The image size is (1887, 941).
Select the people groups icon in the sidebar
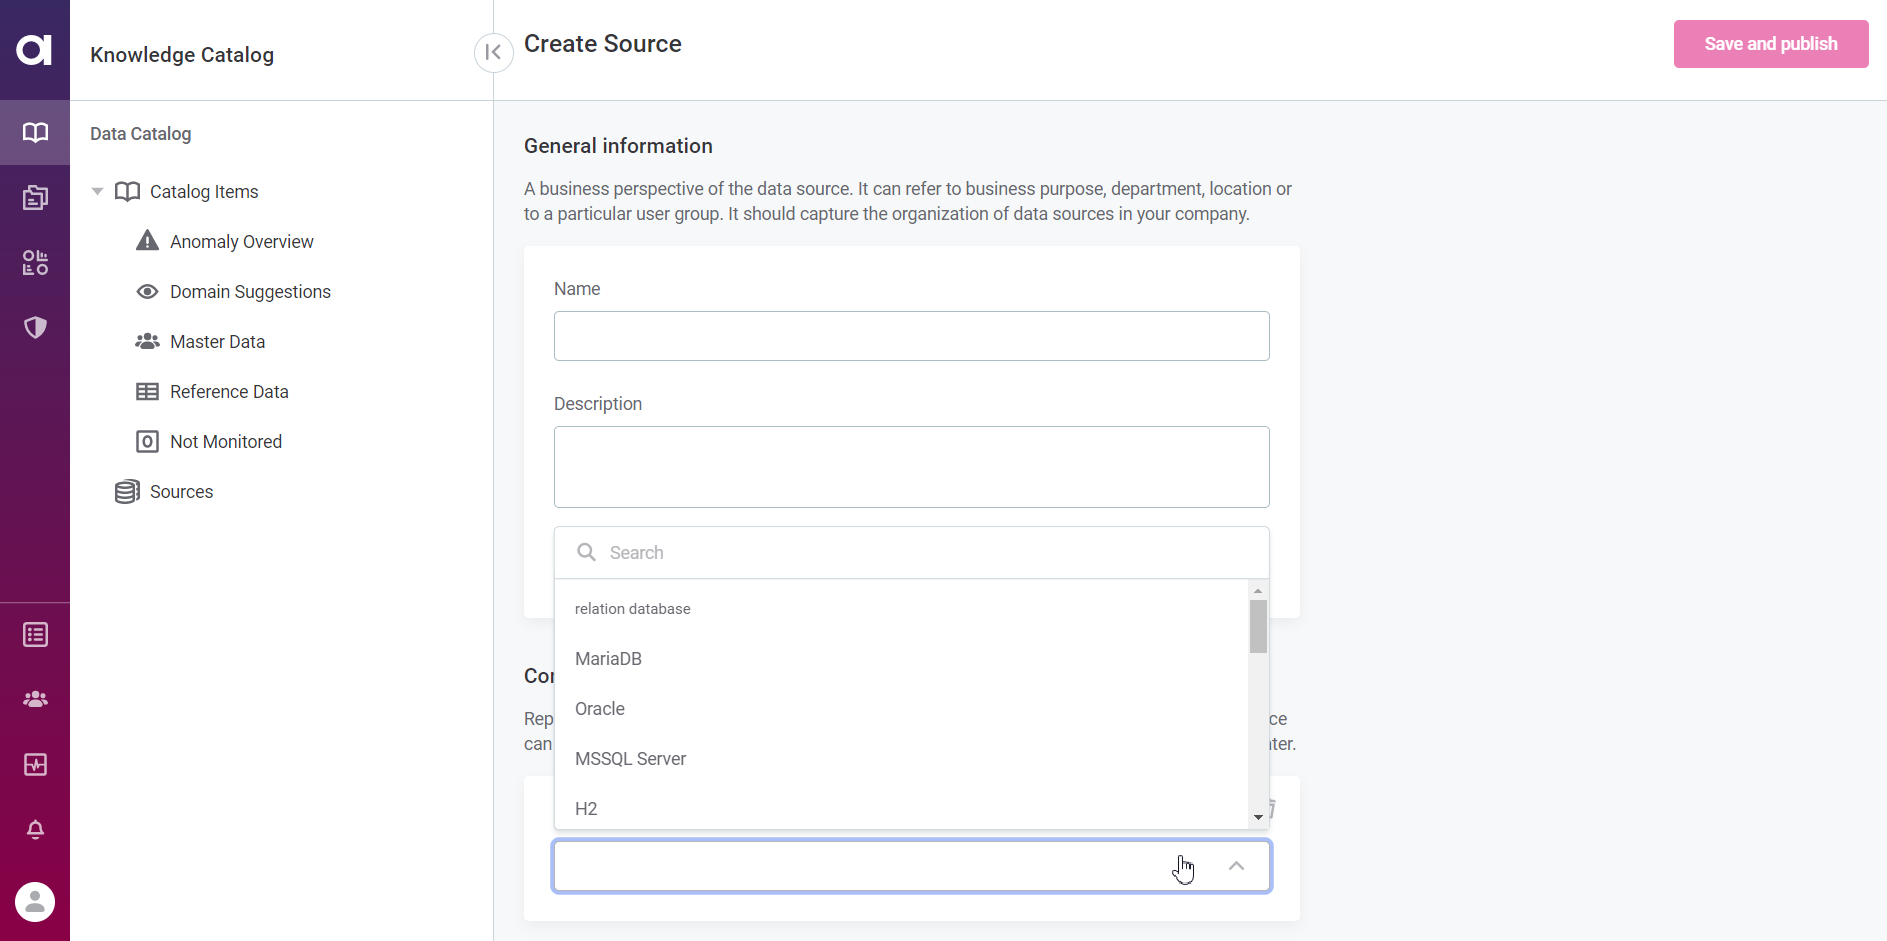[35, 698]
